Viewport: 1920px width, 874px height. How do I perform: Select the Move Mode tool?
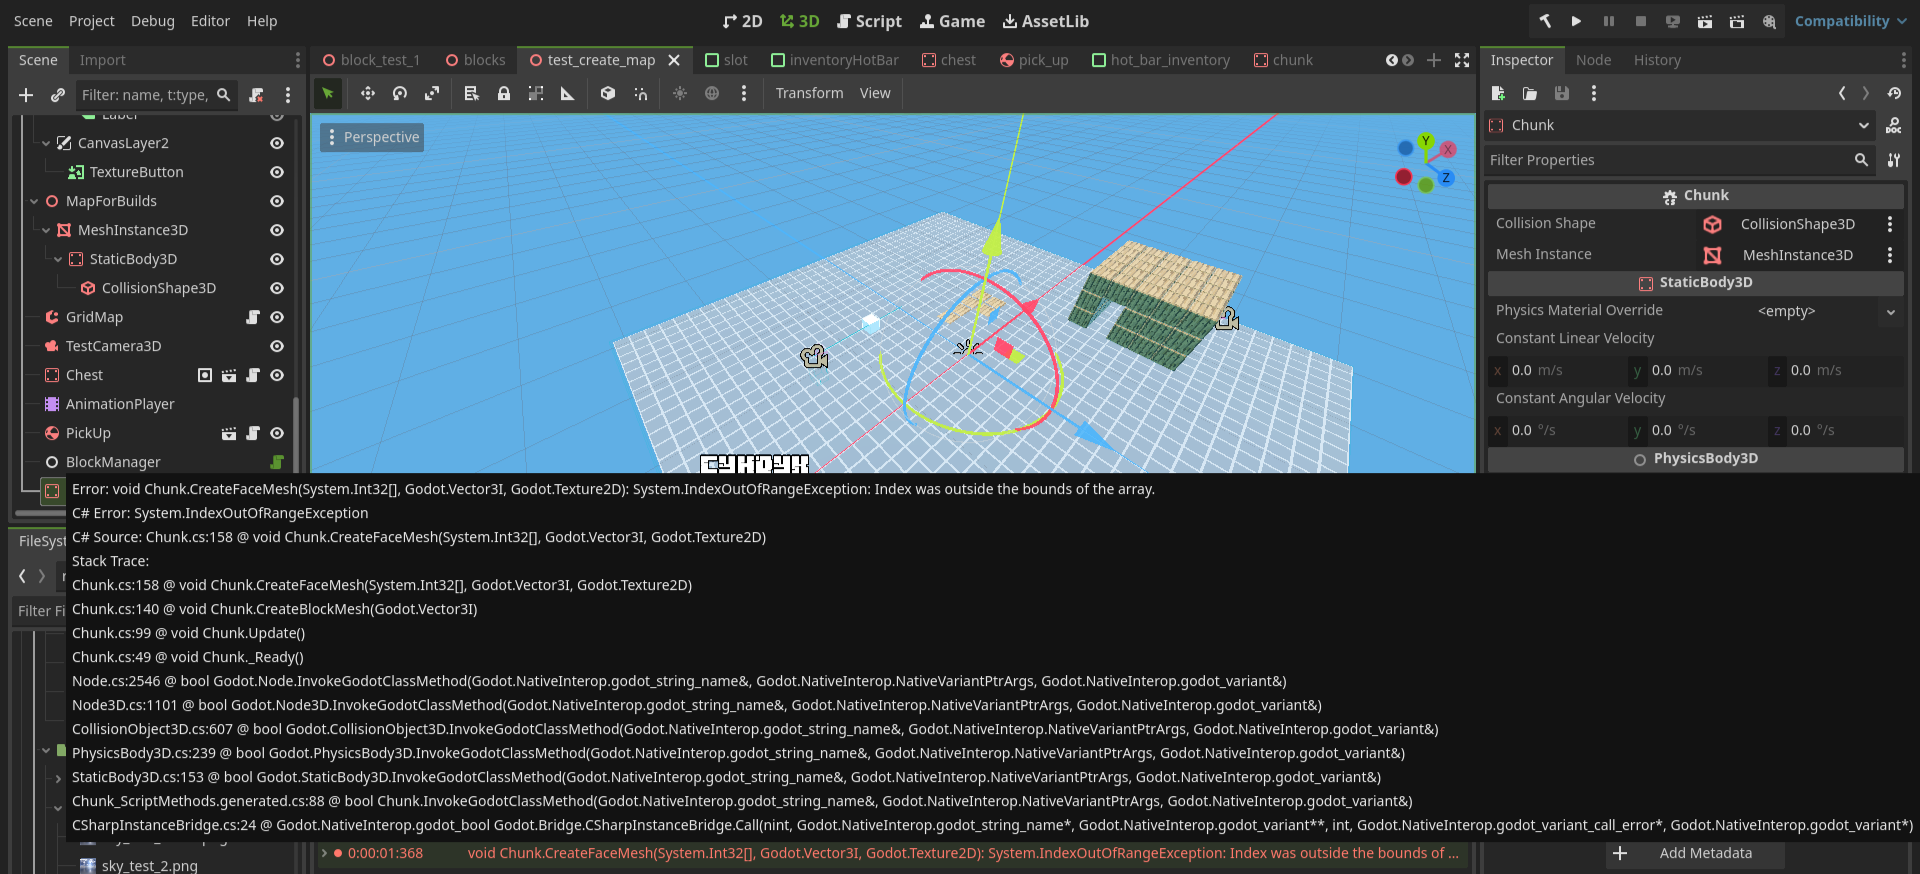368,93
